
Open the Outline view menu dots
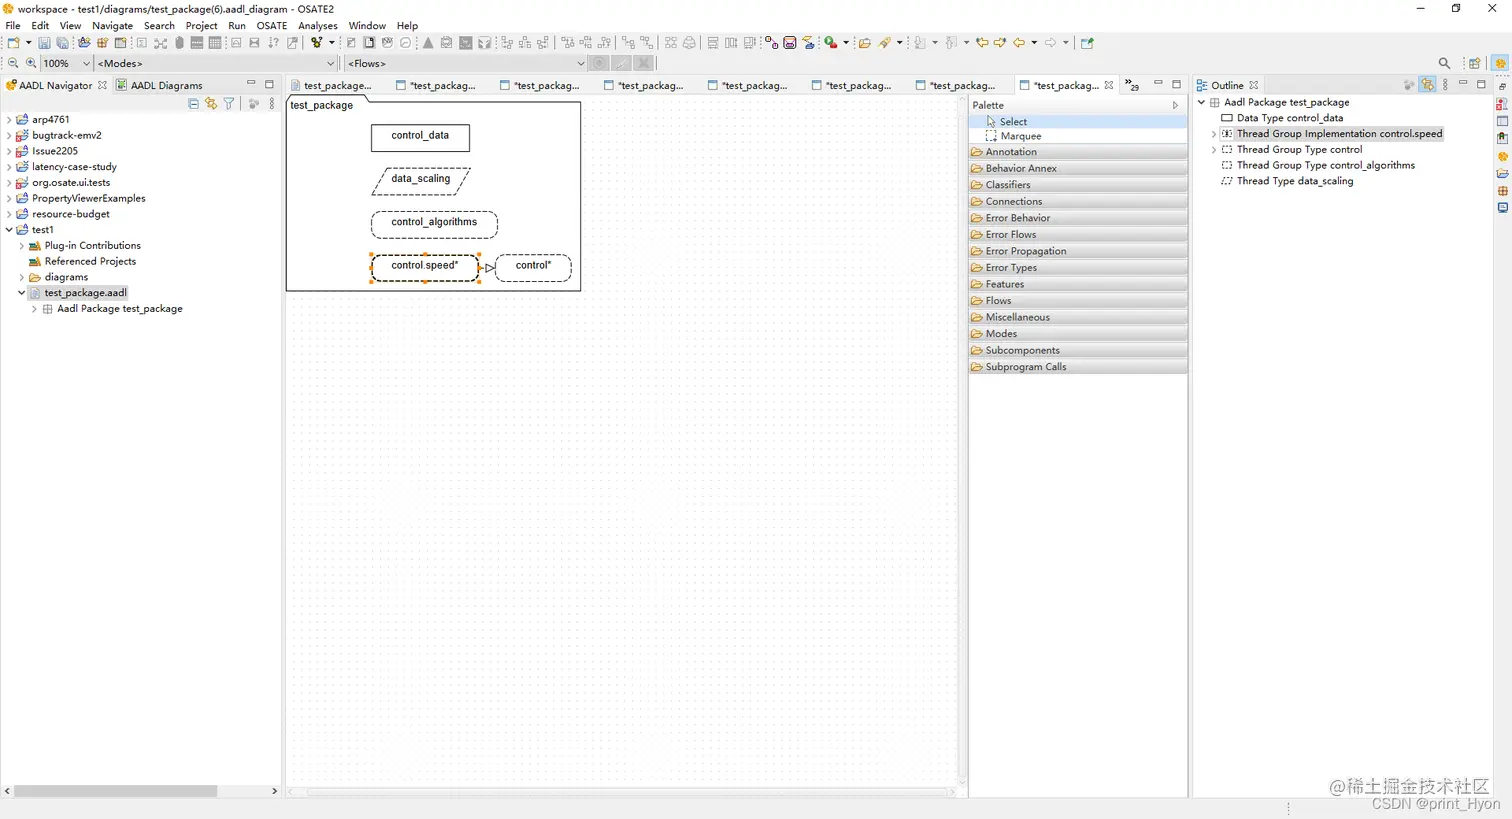pos(1445,85)
